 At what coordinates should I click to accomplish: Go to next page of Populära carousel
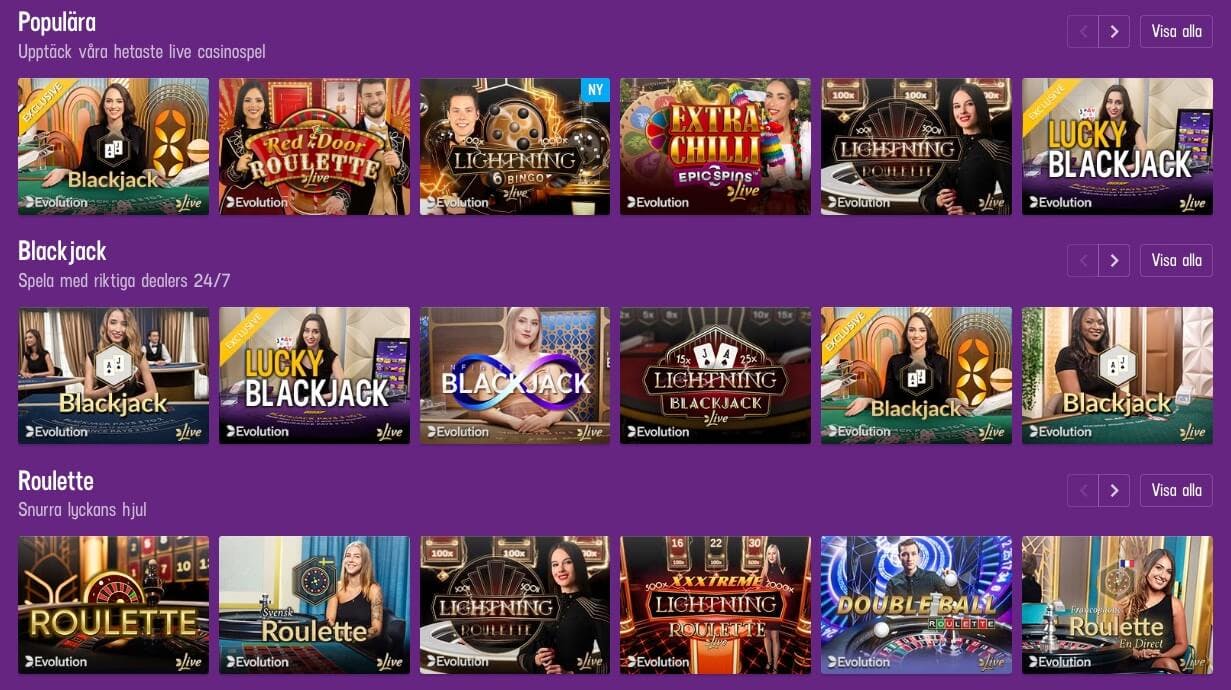point(1114,31)
